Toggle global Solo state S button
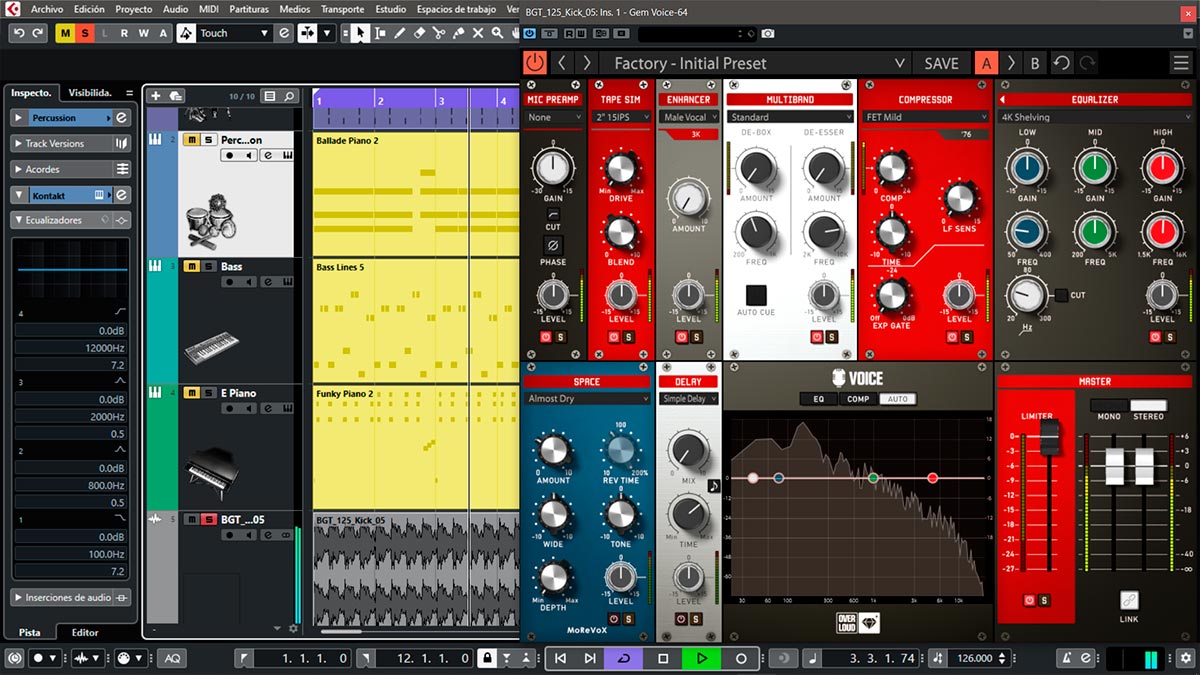Viewport: 1200px width, 675px height. (85, 33)
